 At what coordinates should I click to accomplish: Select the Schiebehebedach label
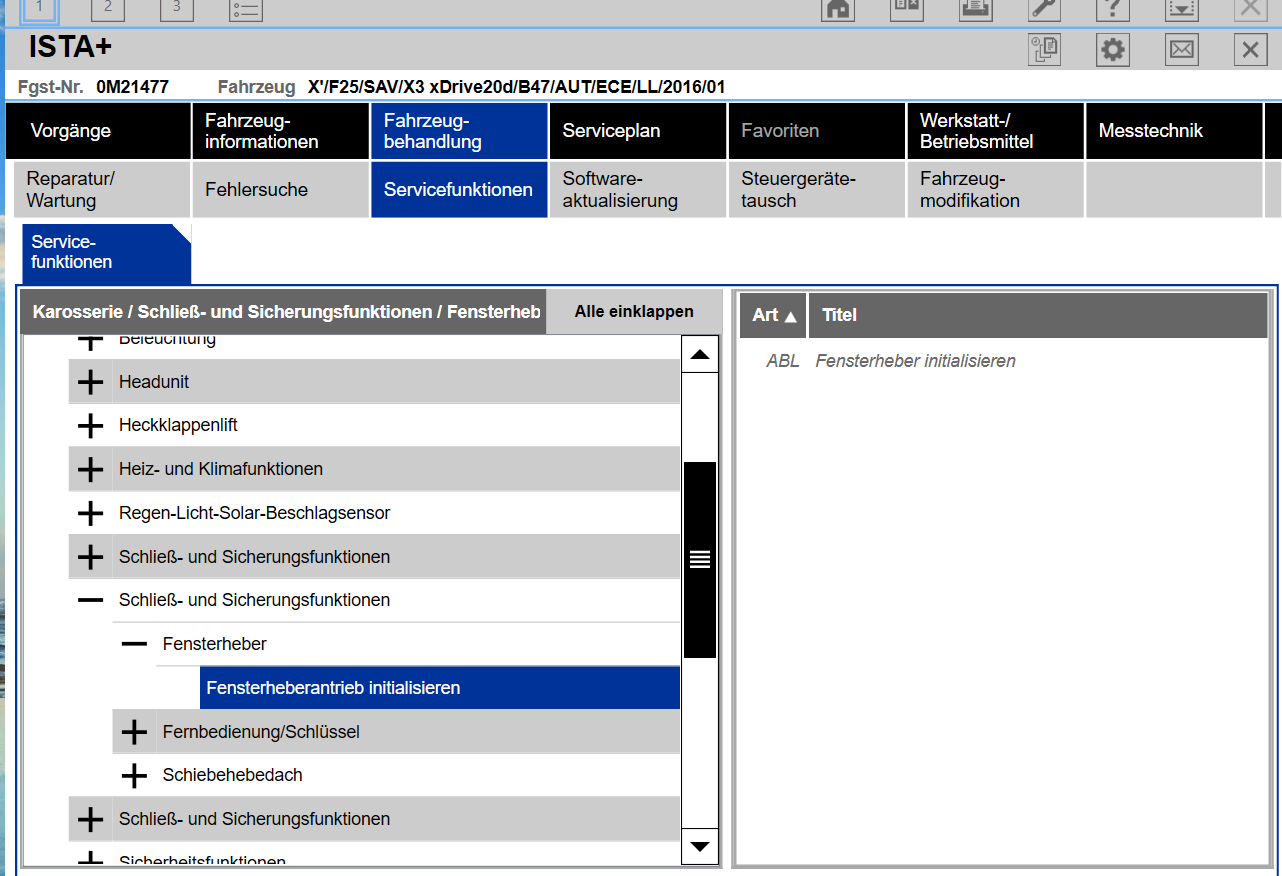(x=233, y=775)
